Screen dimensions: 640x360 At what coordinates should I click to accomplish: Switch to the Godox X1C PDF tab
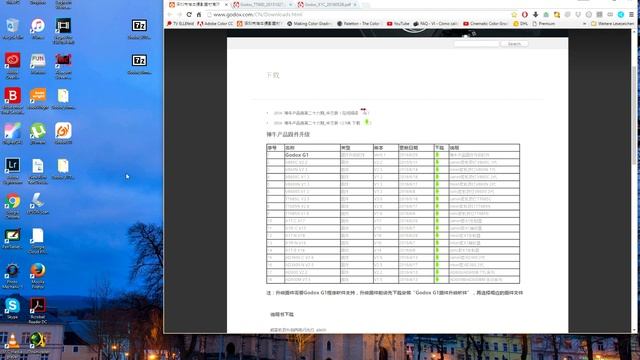point(327,4)
